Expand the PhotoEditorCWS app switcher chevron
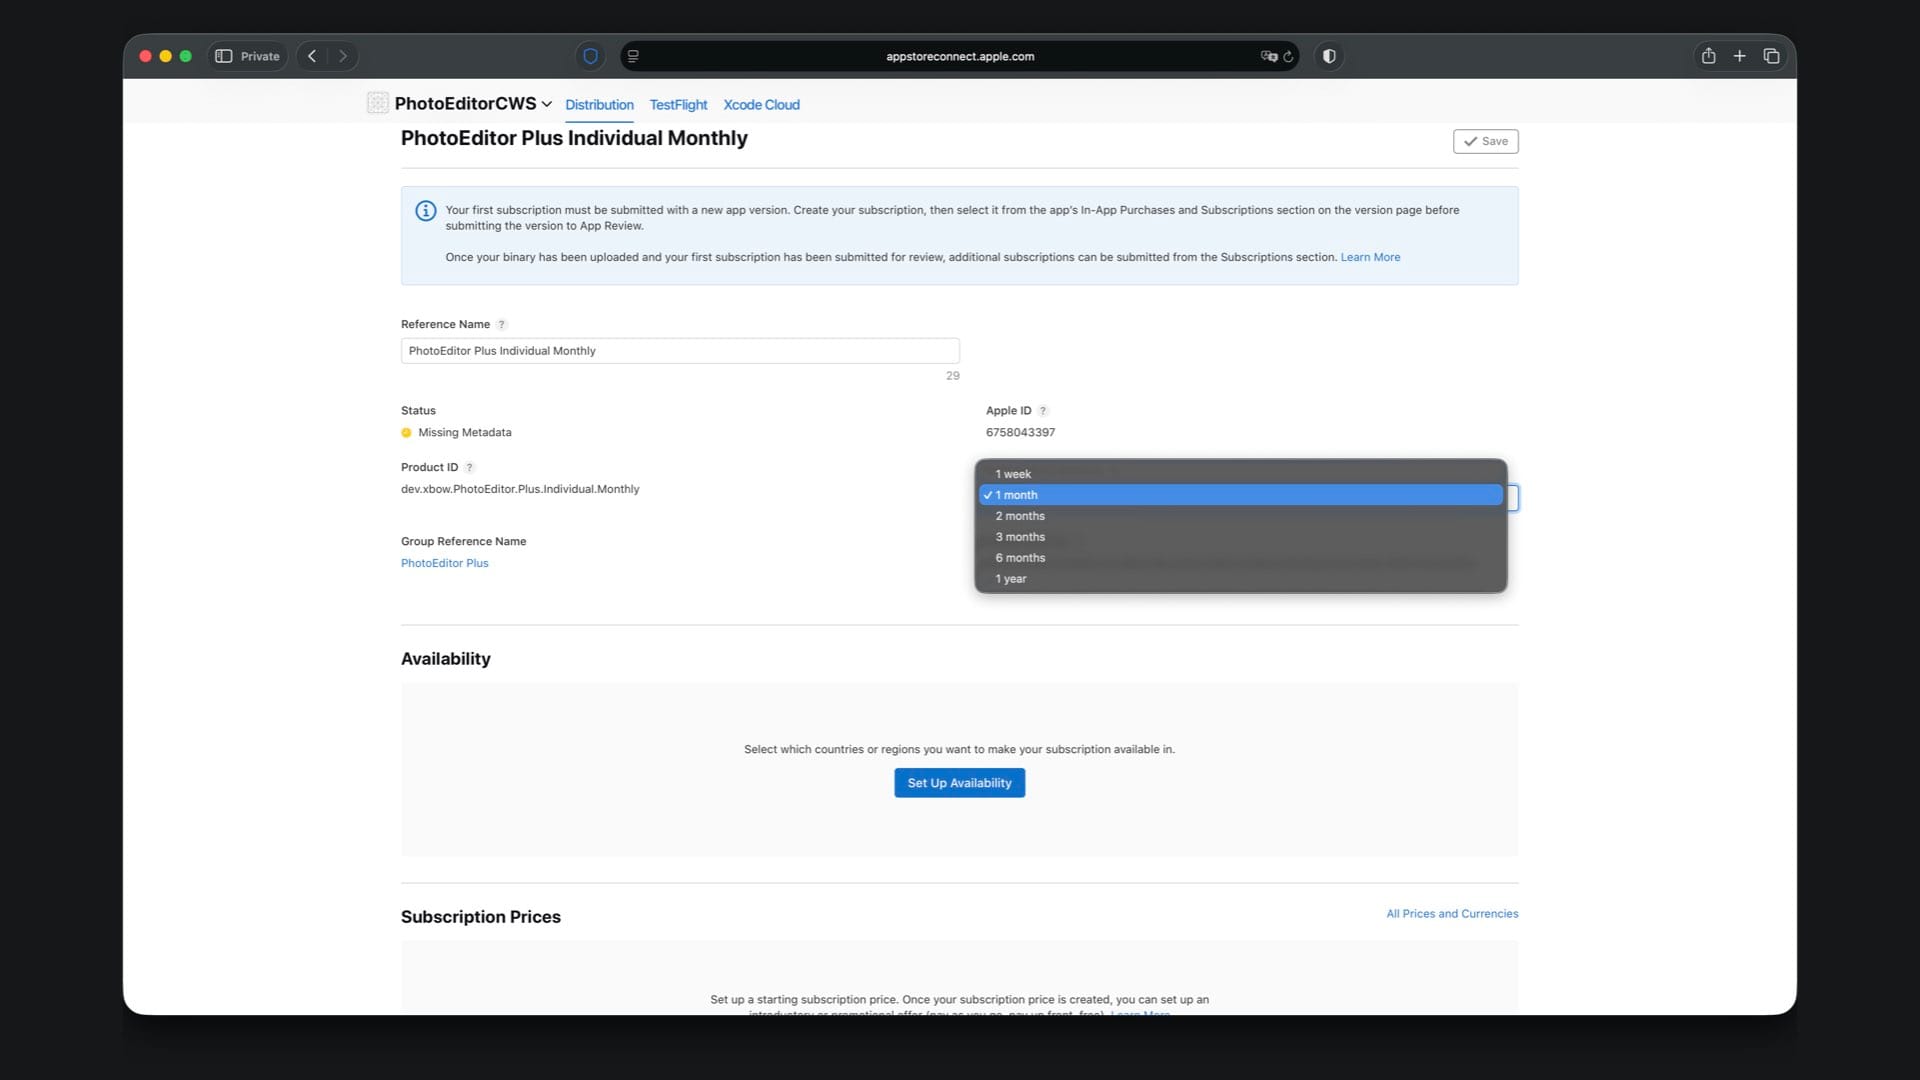This screenshot has width=1920, height=1080. coord(547,104)
